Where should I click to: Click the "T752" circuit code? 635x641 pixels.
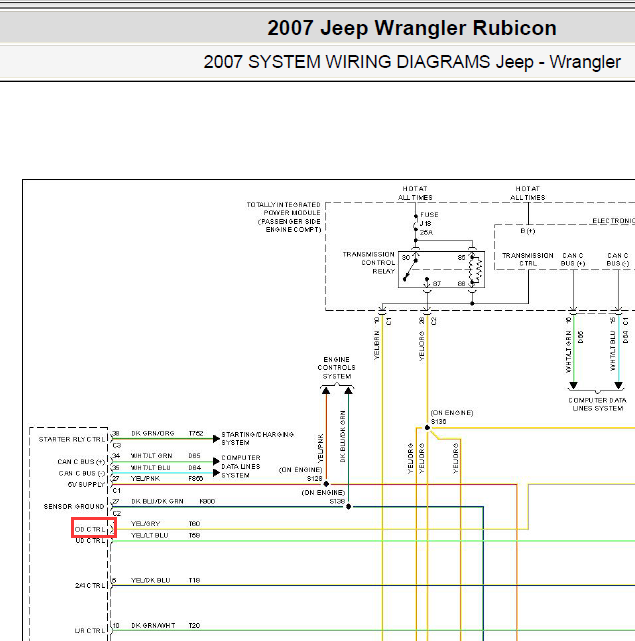196,433
